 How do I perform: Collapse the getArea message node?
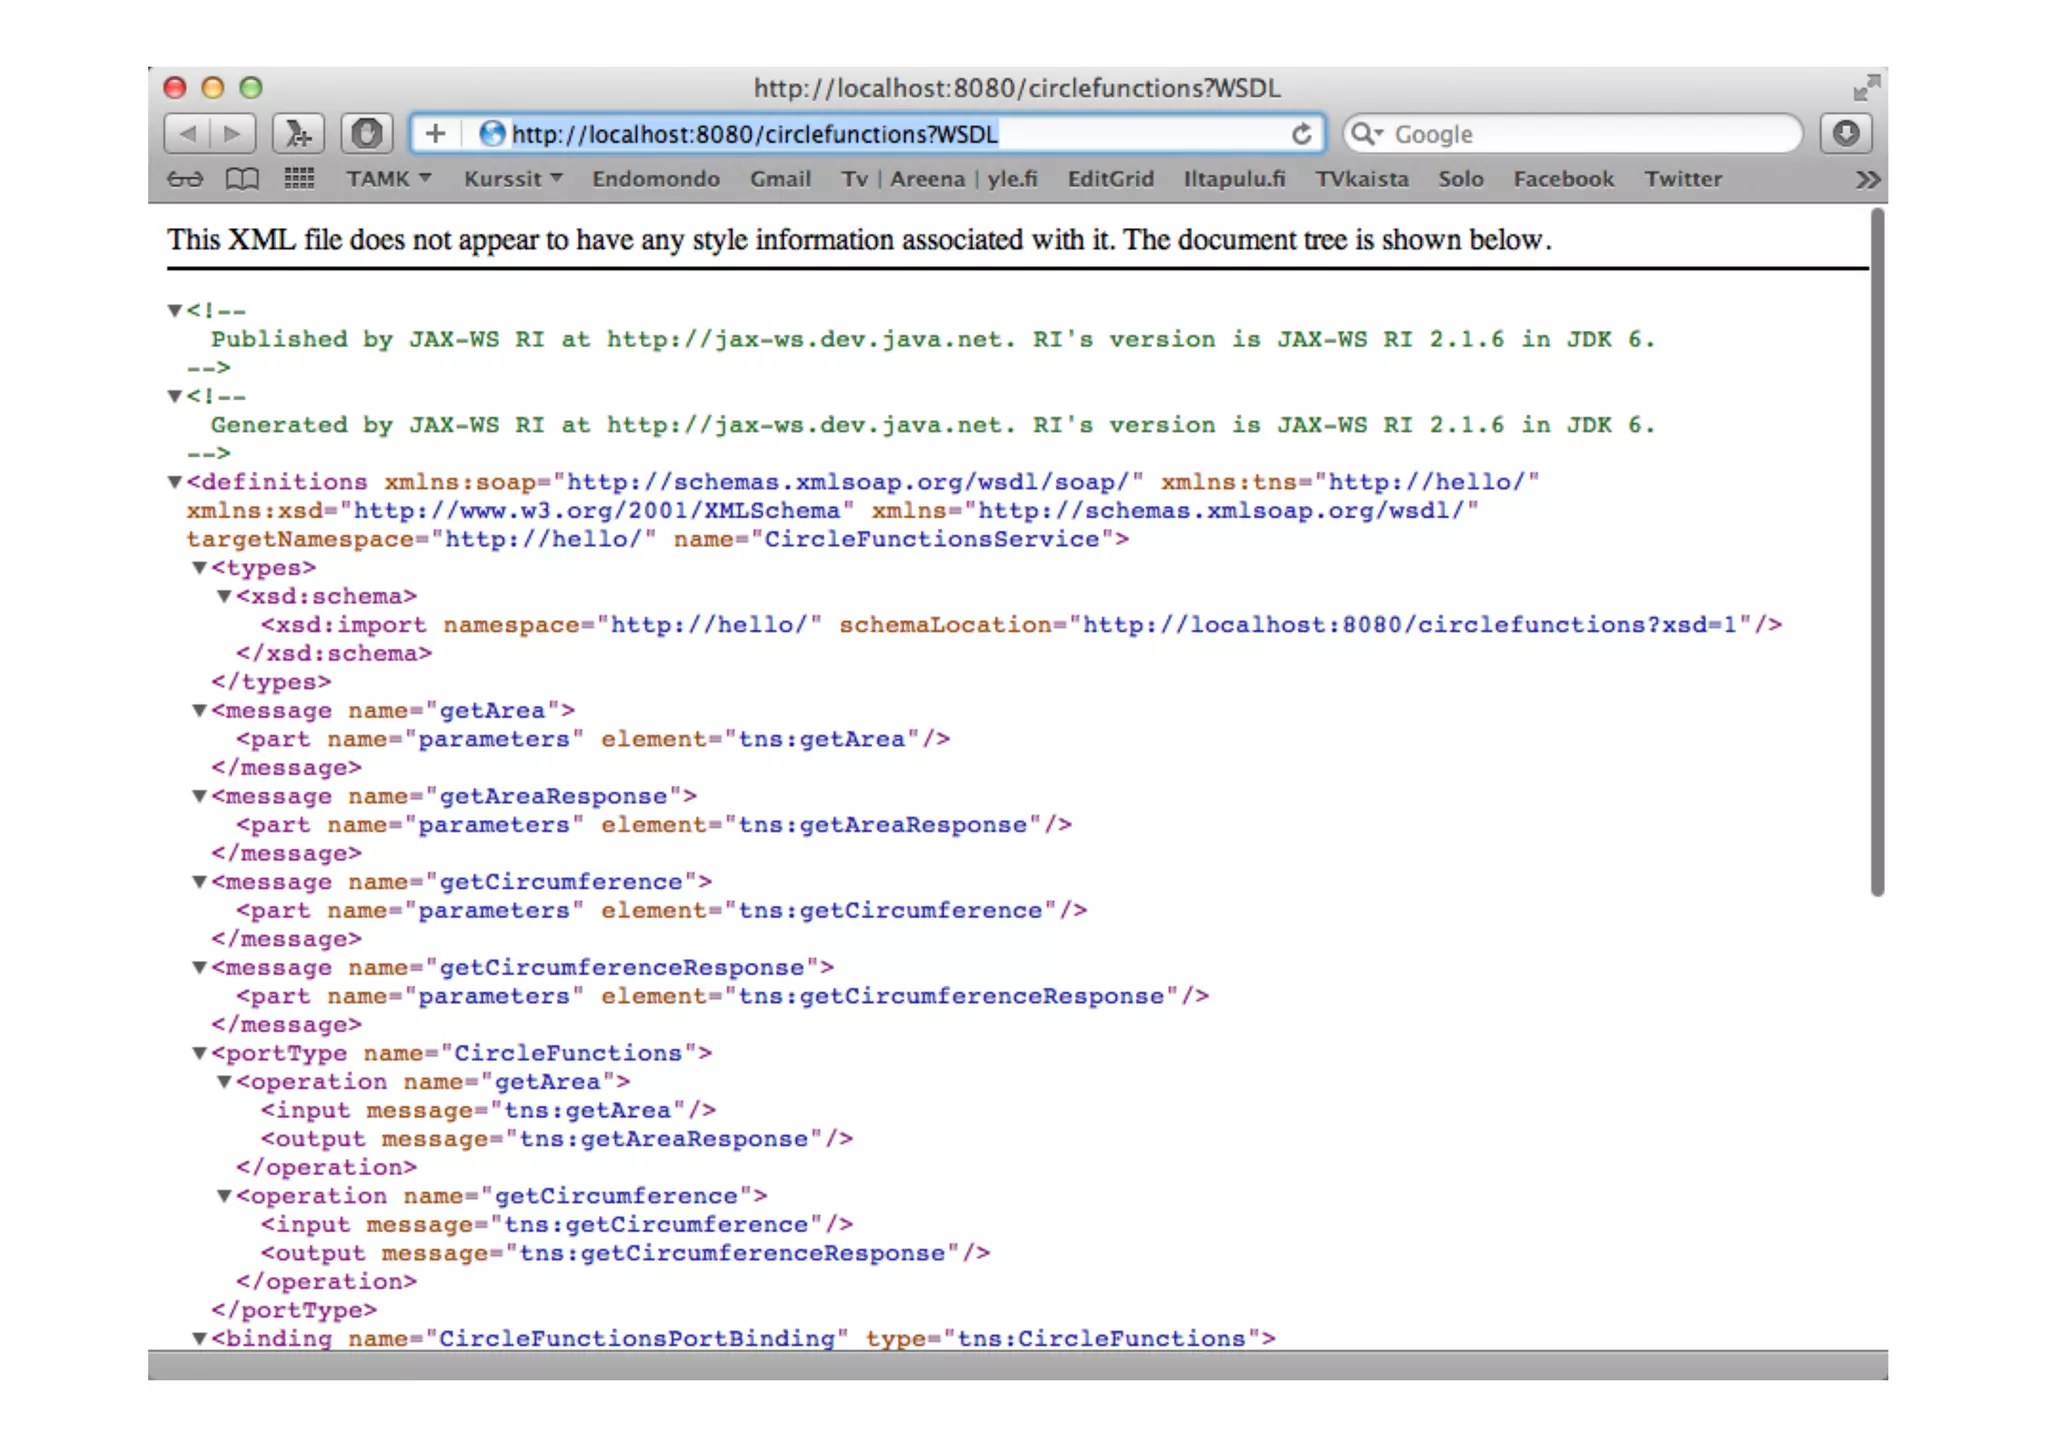[x=199, y=711]
